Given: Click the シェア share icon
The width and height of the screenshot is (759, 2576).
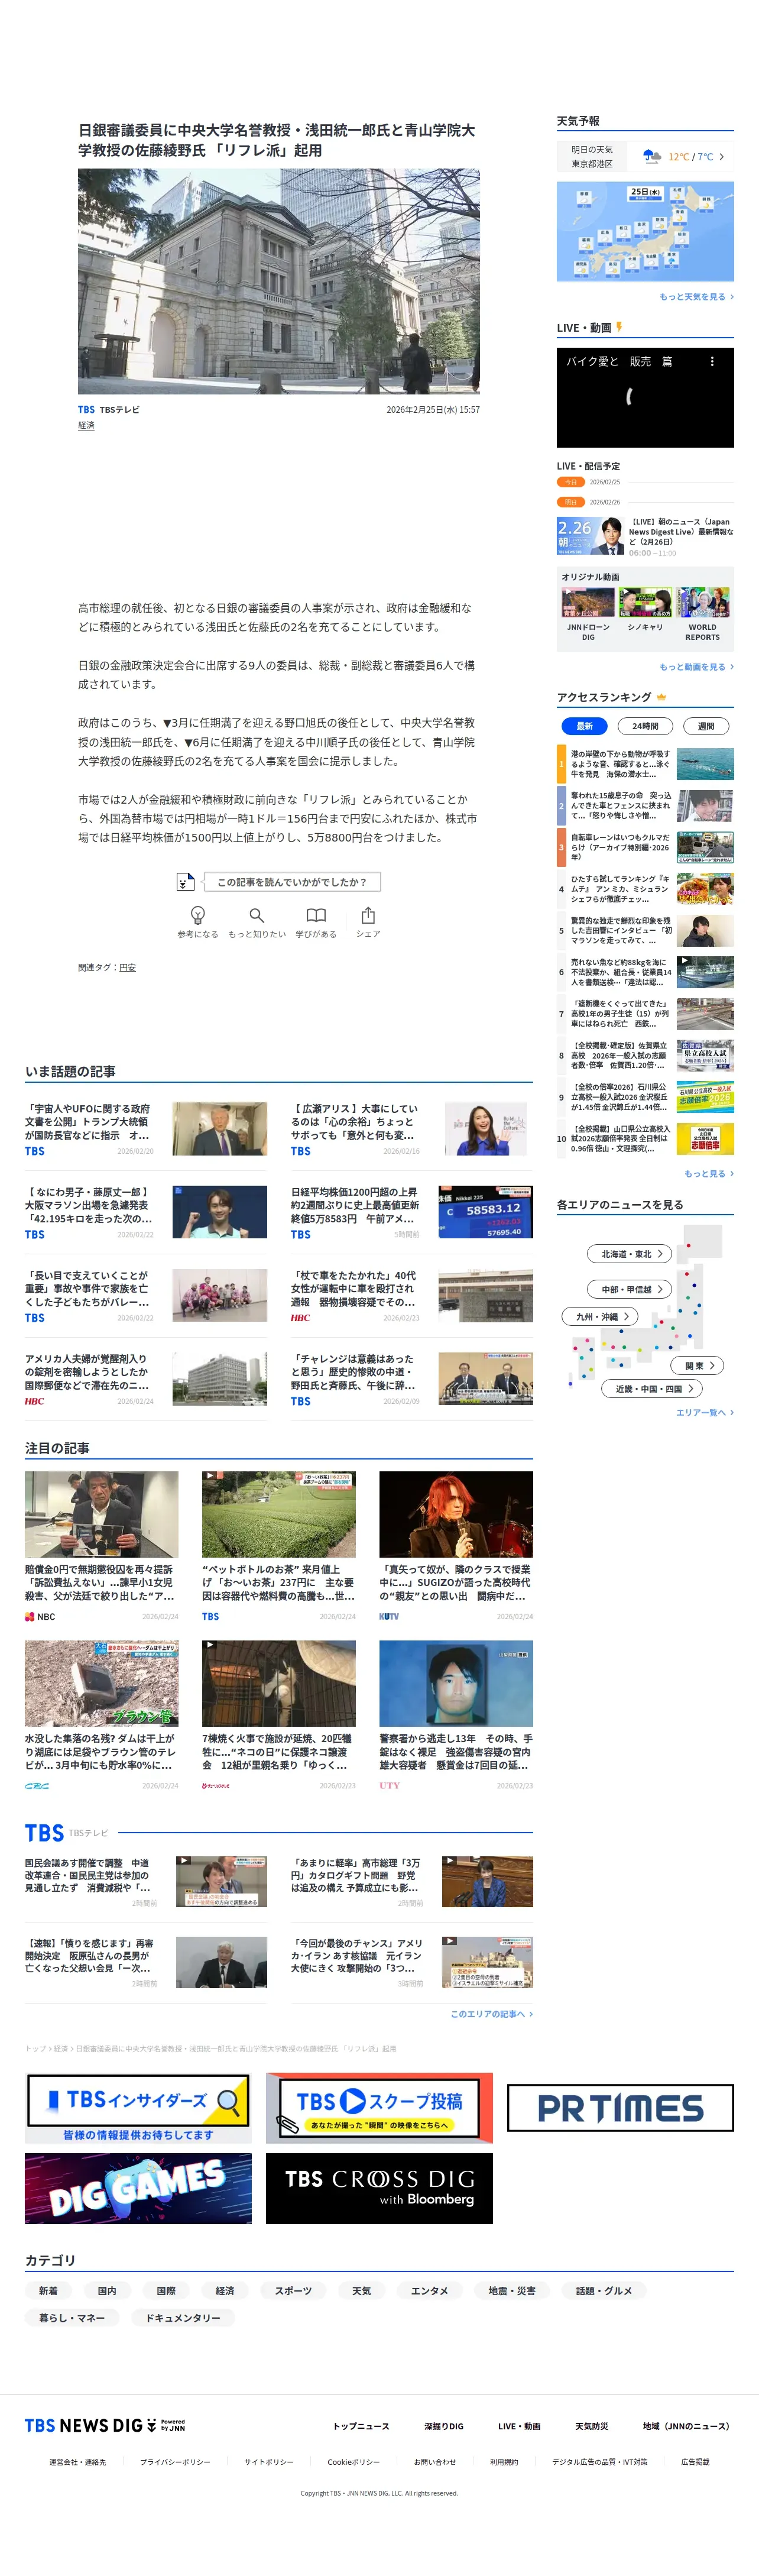Looking at the screenshot, I should click(368, 915).
